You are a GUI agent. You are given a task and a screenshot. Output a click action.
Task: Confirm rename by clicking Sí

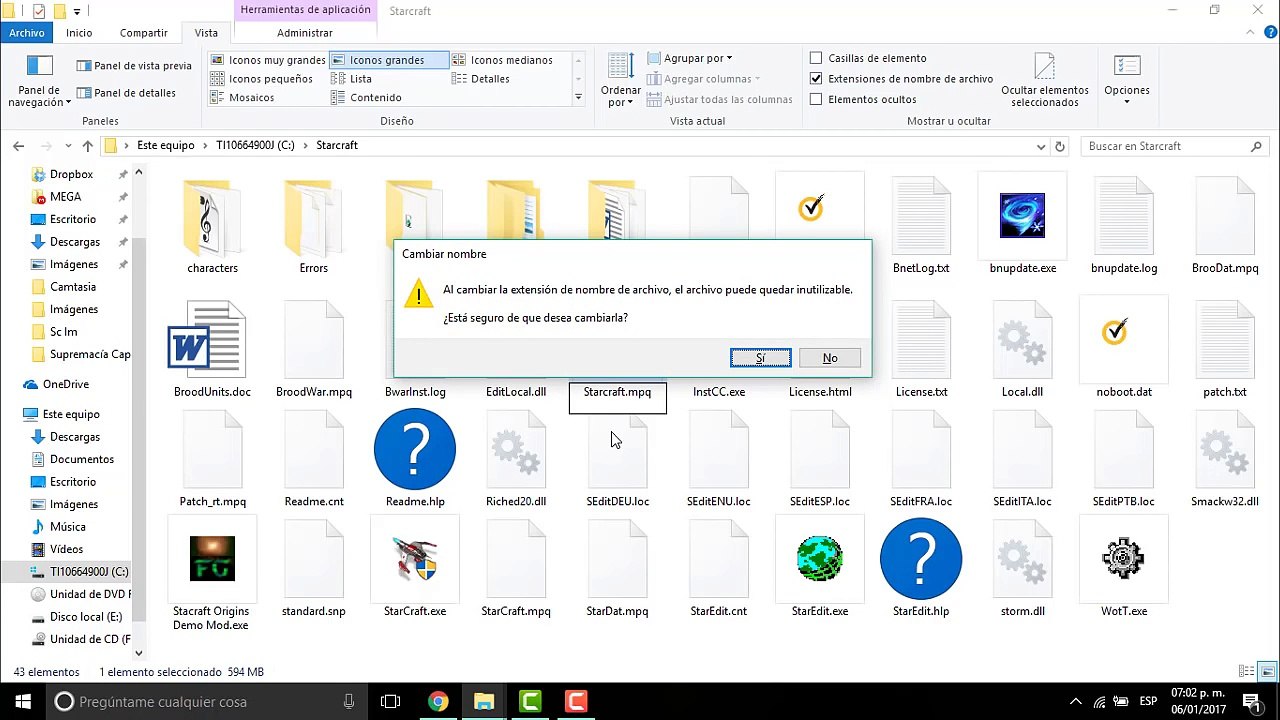pos(761,358)
